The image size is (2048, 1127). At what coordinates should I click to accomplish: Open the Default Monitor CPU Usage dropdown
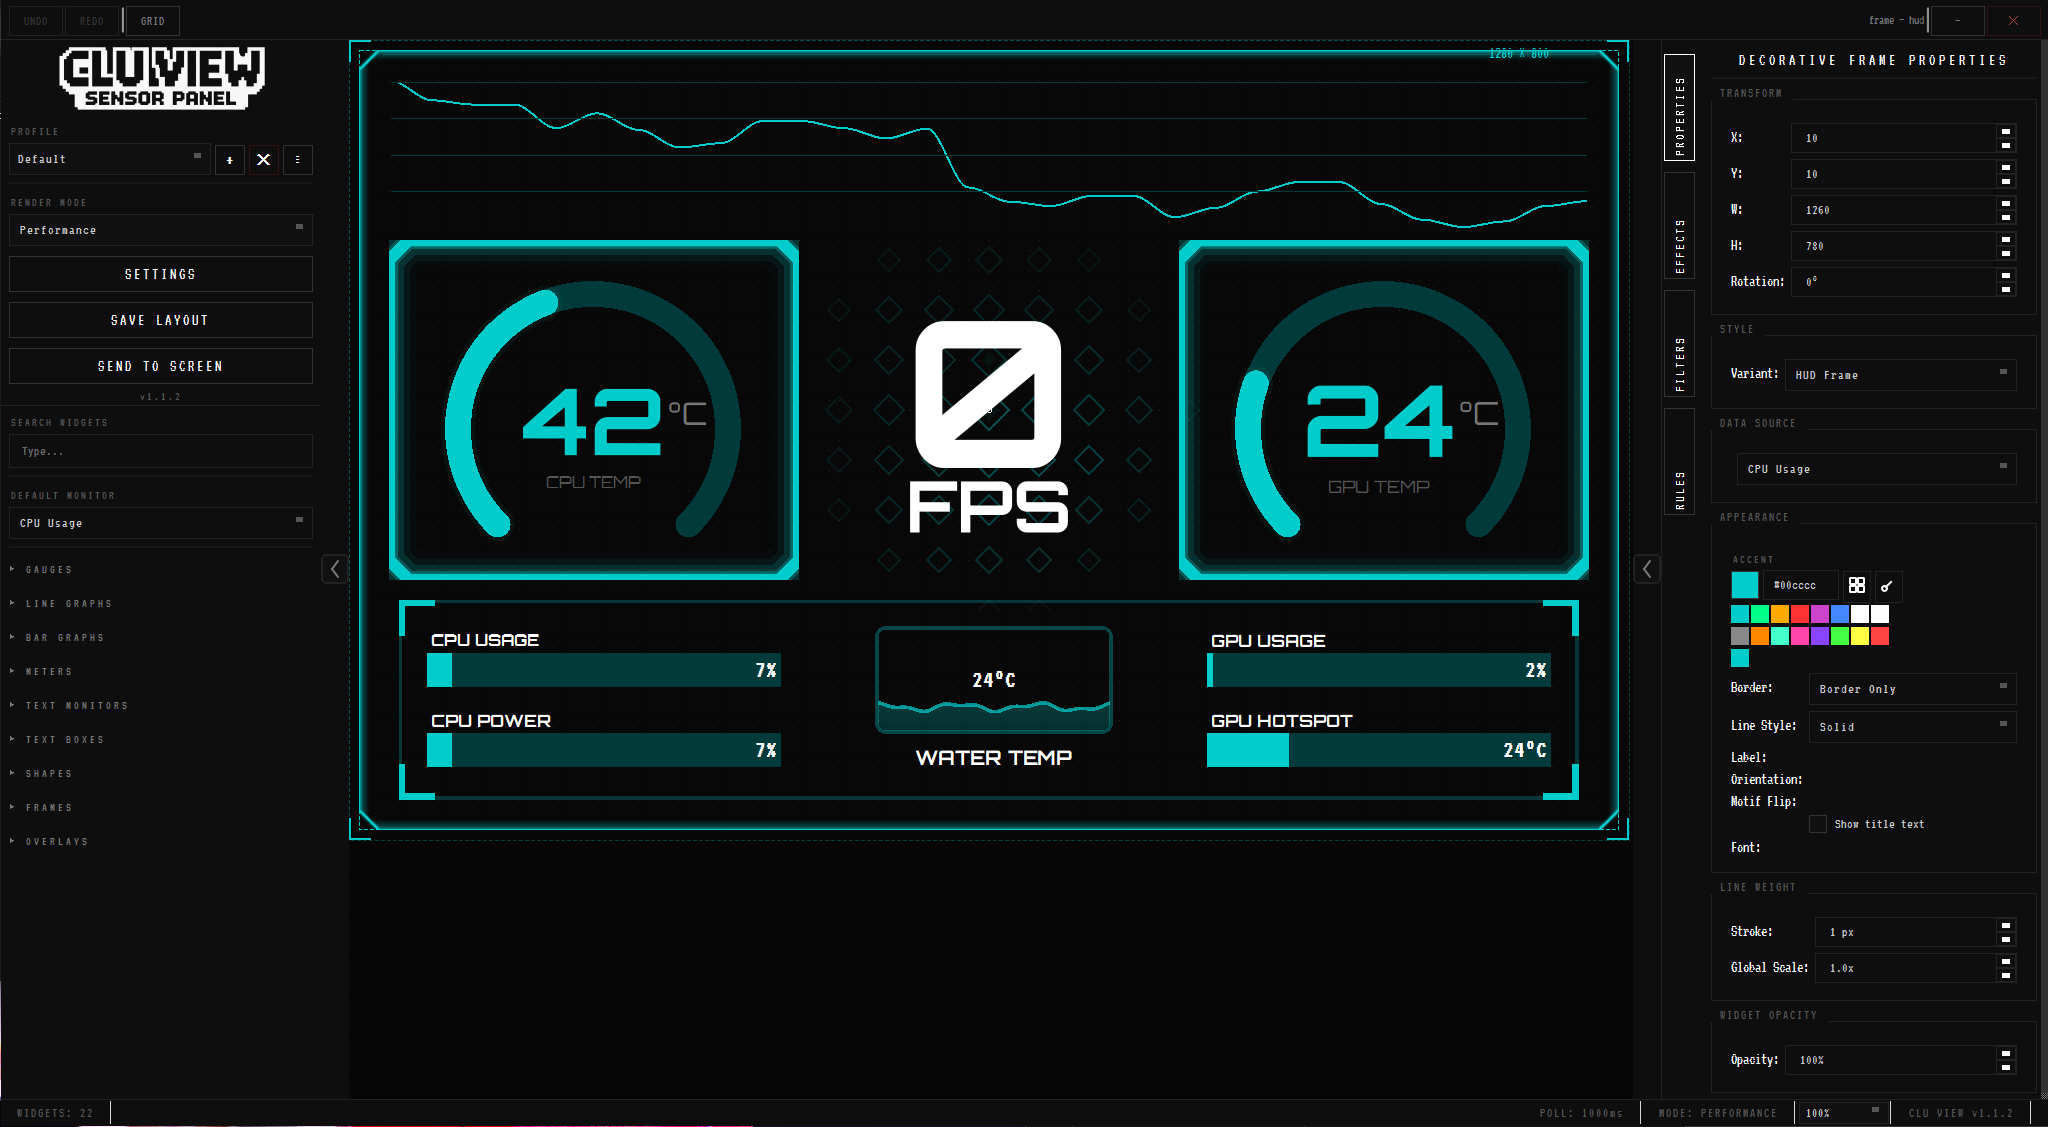(x=161, y=523)
